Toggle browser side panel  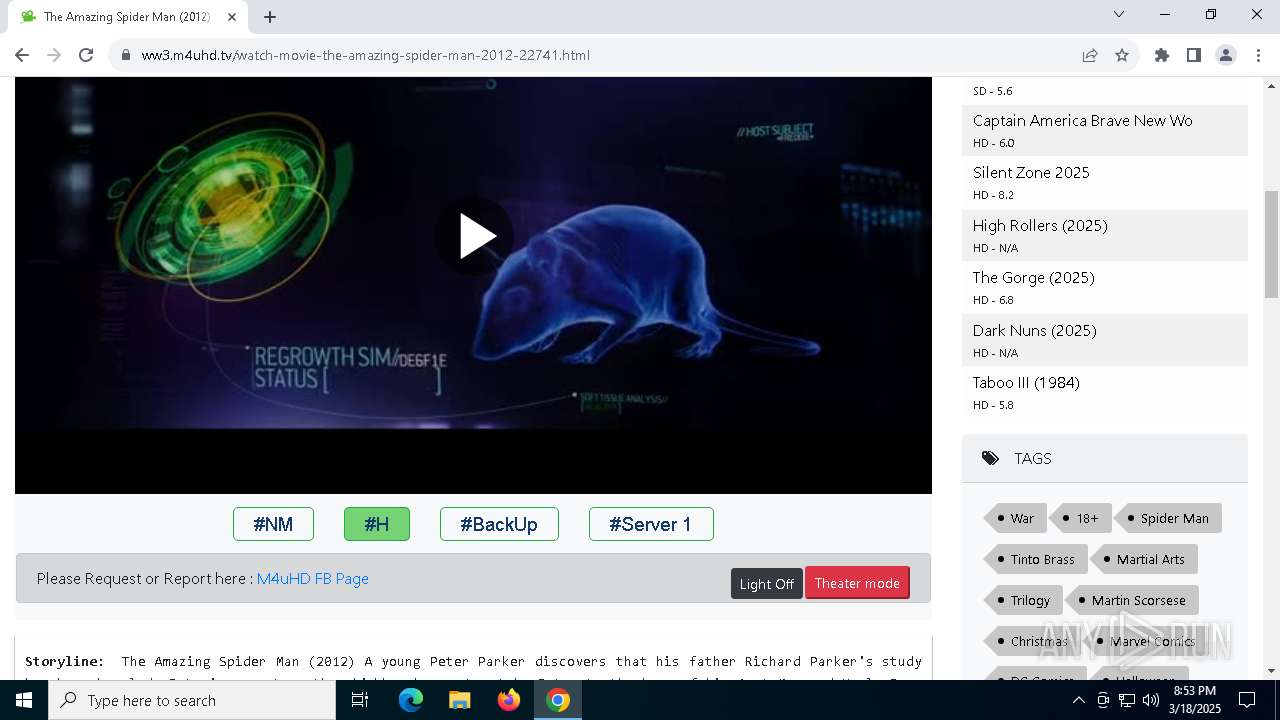click(1194, 55)
